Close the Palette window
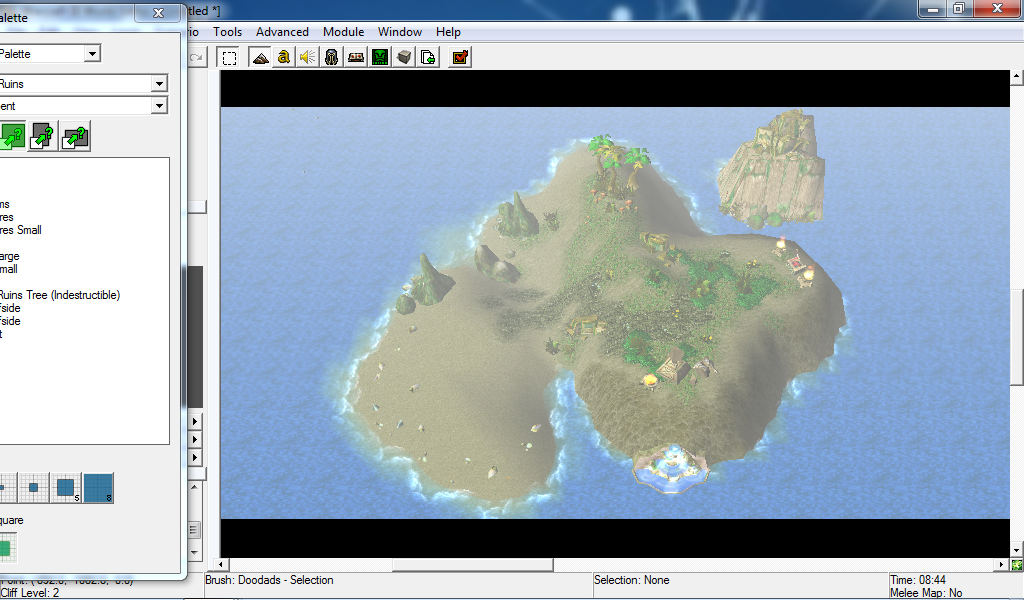Screen dimensions: 1024x600 click(158, 12)
